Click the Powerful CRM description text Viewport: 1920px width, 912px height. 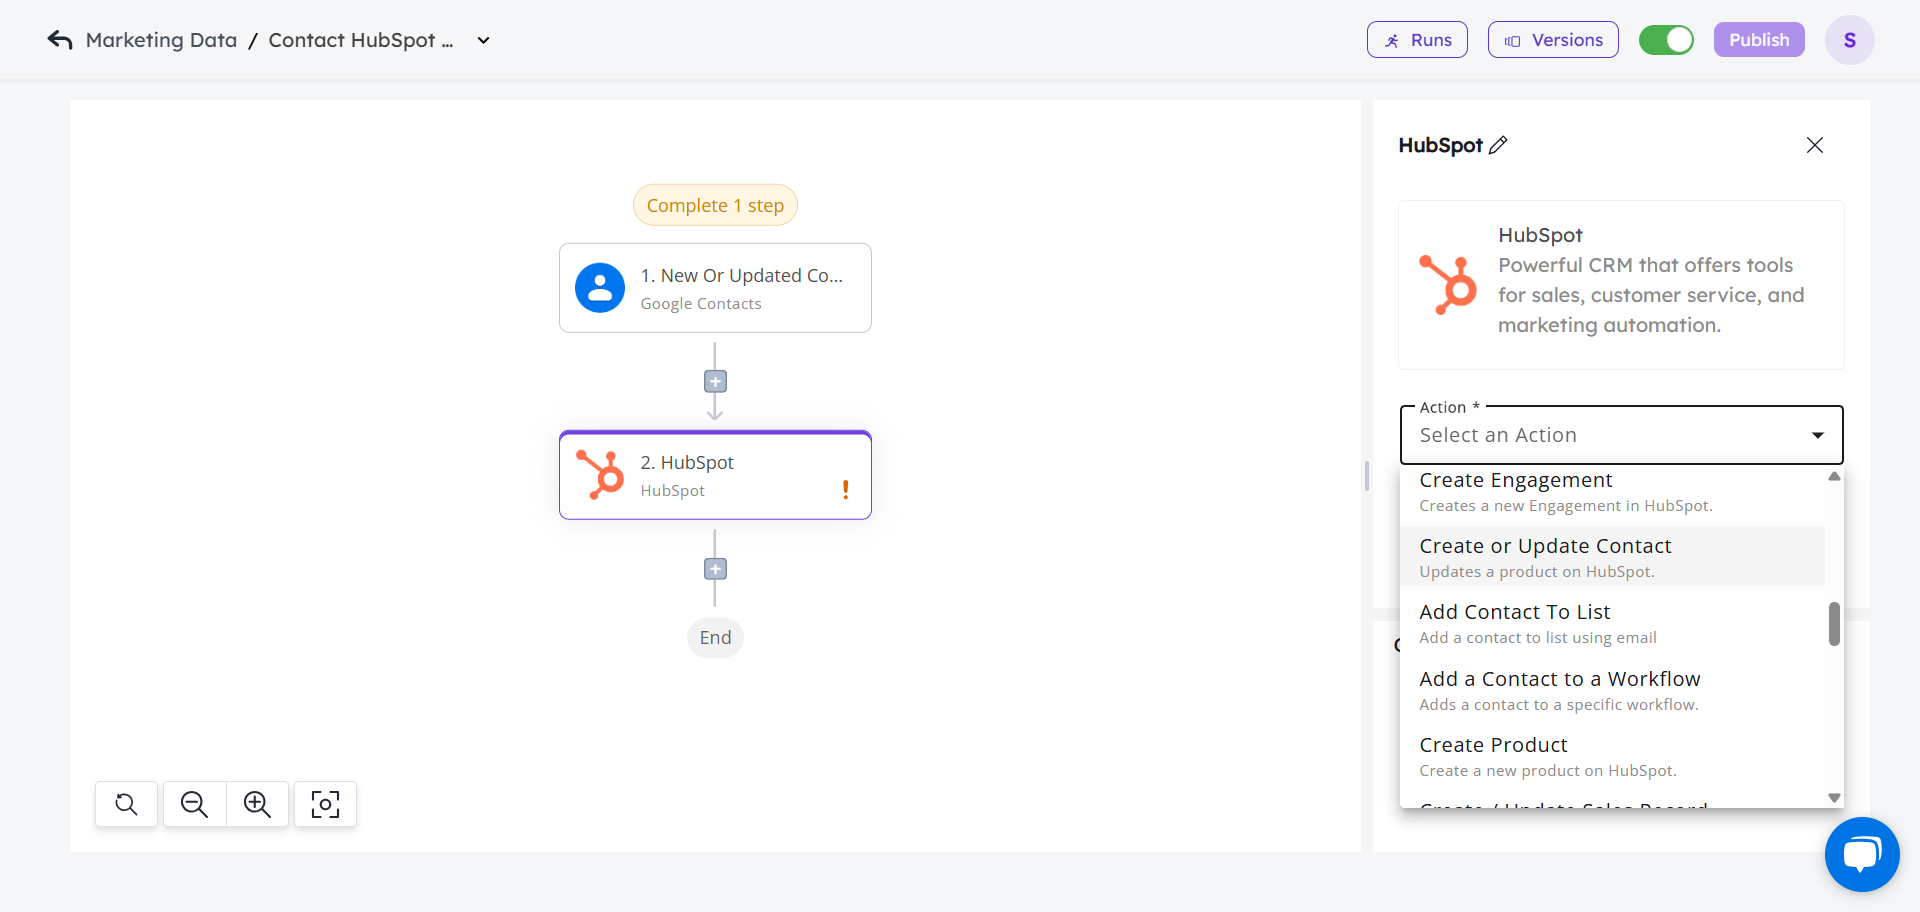1651,295
